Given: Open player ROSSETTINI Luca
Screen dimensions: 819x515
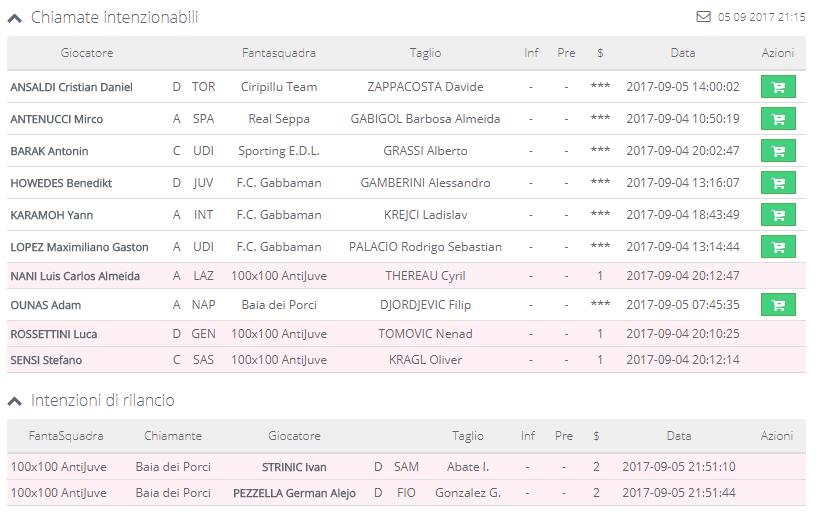Looking at the screenshot, I should pos(54,334).
